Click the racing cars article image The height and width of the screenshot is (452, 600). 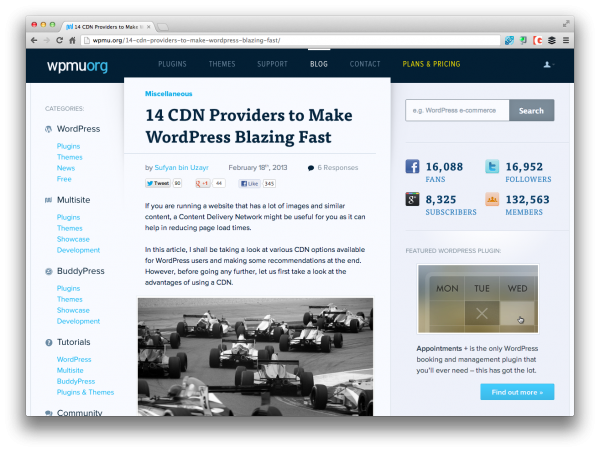pos(255,357)
